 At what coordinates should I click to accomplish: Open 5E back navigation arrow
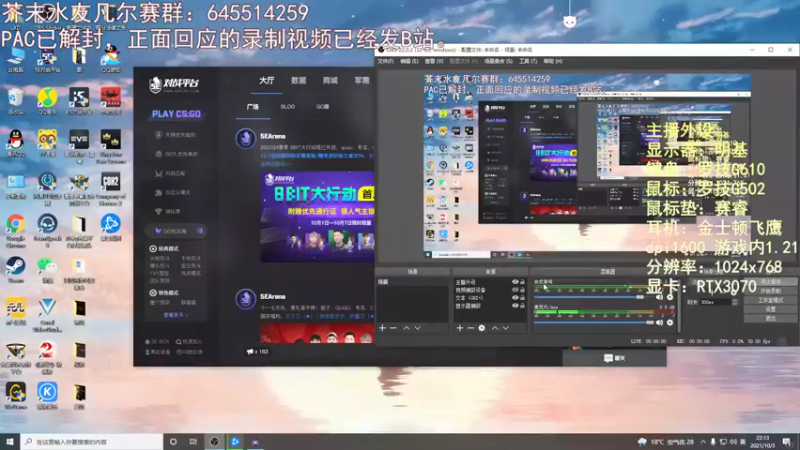228,81
